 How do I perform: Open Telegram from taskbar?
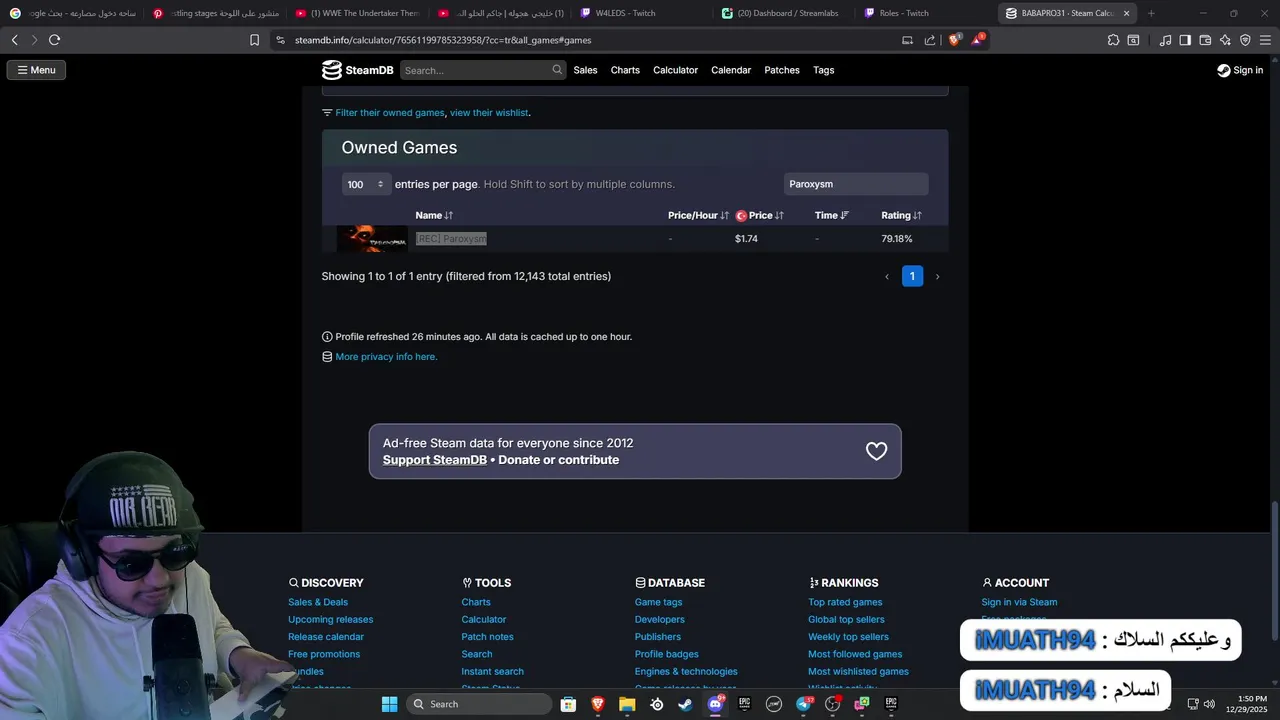[803, 704]
